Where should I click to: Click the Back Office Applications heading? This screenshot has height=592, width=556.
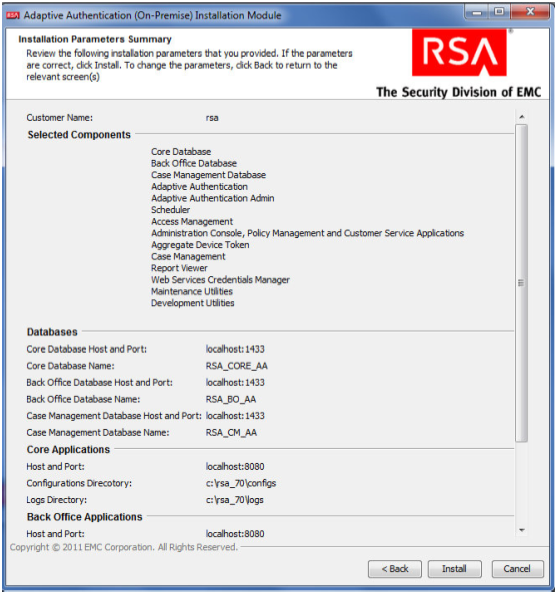(x=85, y=517)
